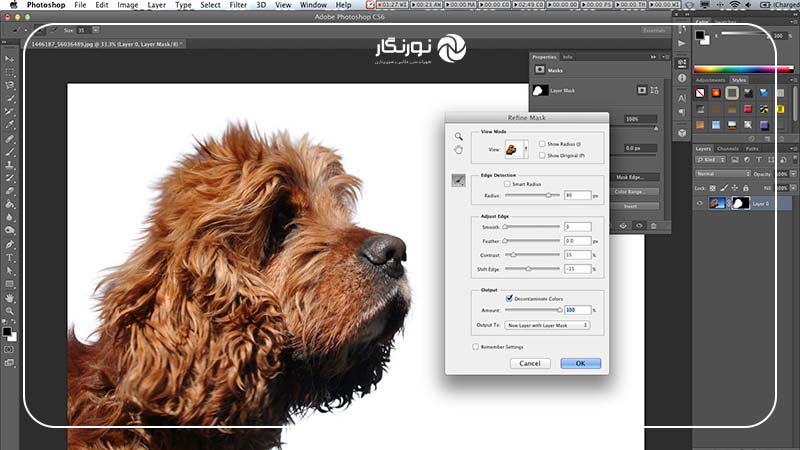Viewport: 800px width, 450px height.
Task: Select the Lasso tool
Action: pyautogui.click(x=9, y=86)
